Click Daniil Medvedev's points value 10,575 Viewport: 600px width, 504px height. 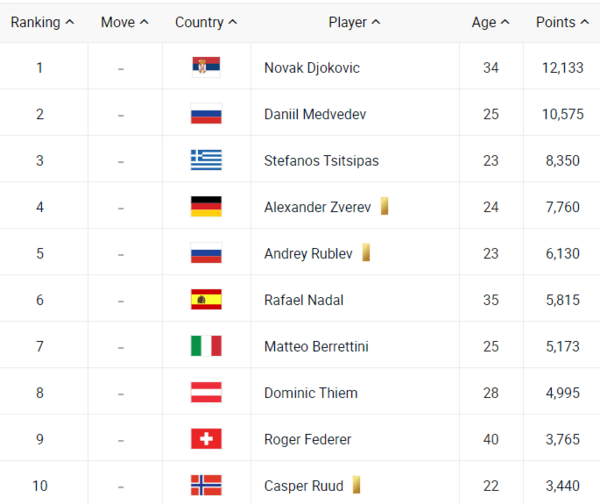tap(563, 114)
